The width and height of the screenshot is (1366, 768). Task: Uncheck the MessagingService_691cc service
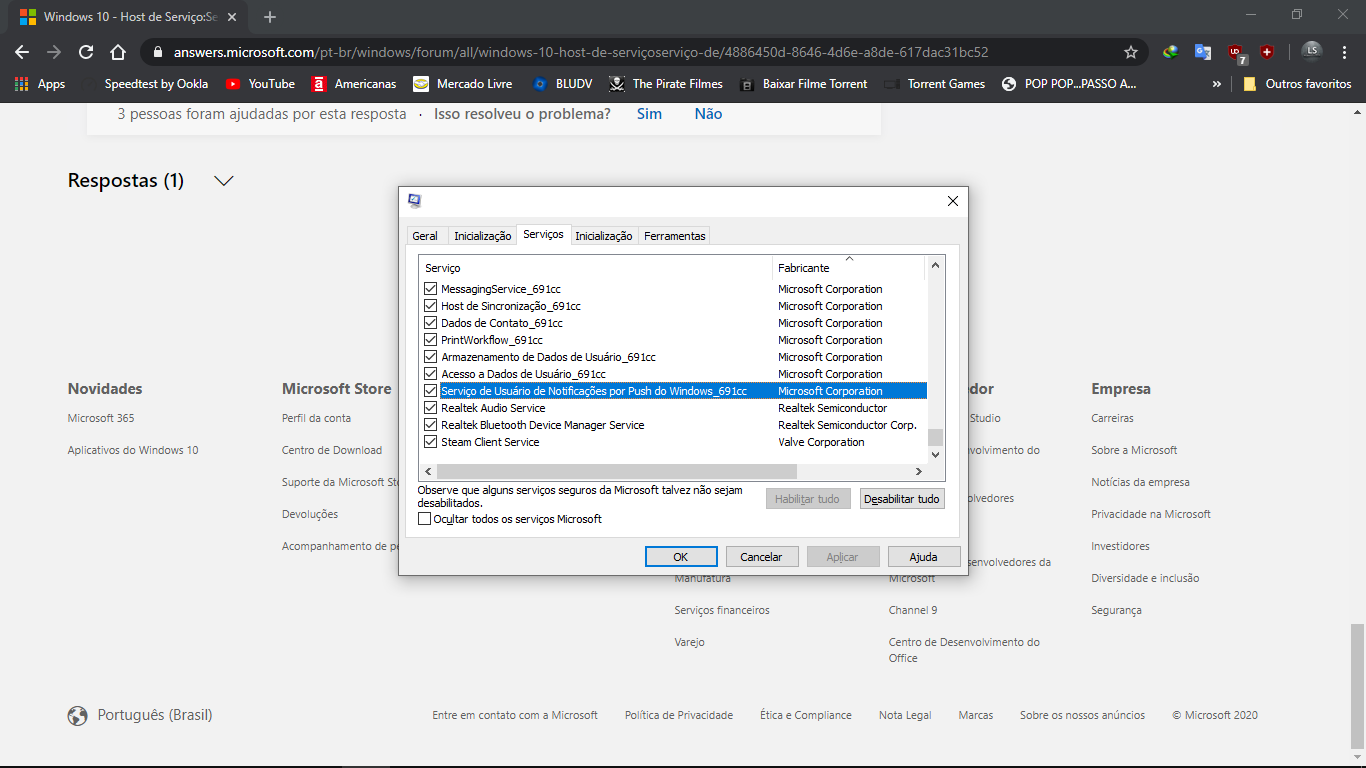(431, 289)
